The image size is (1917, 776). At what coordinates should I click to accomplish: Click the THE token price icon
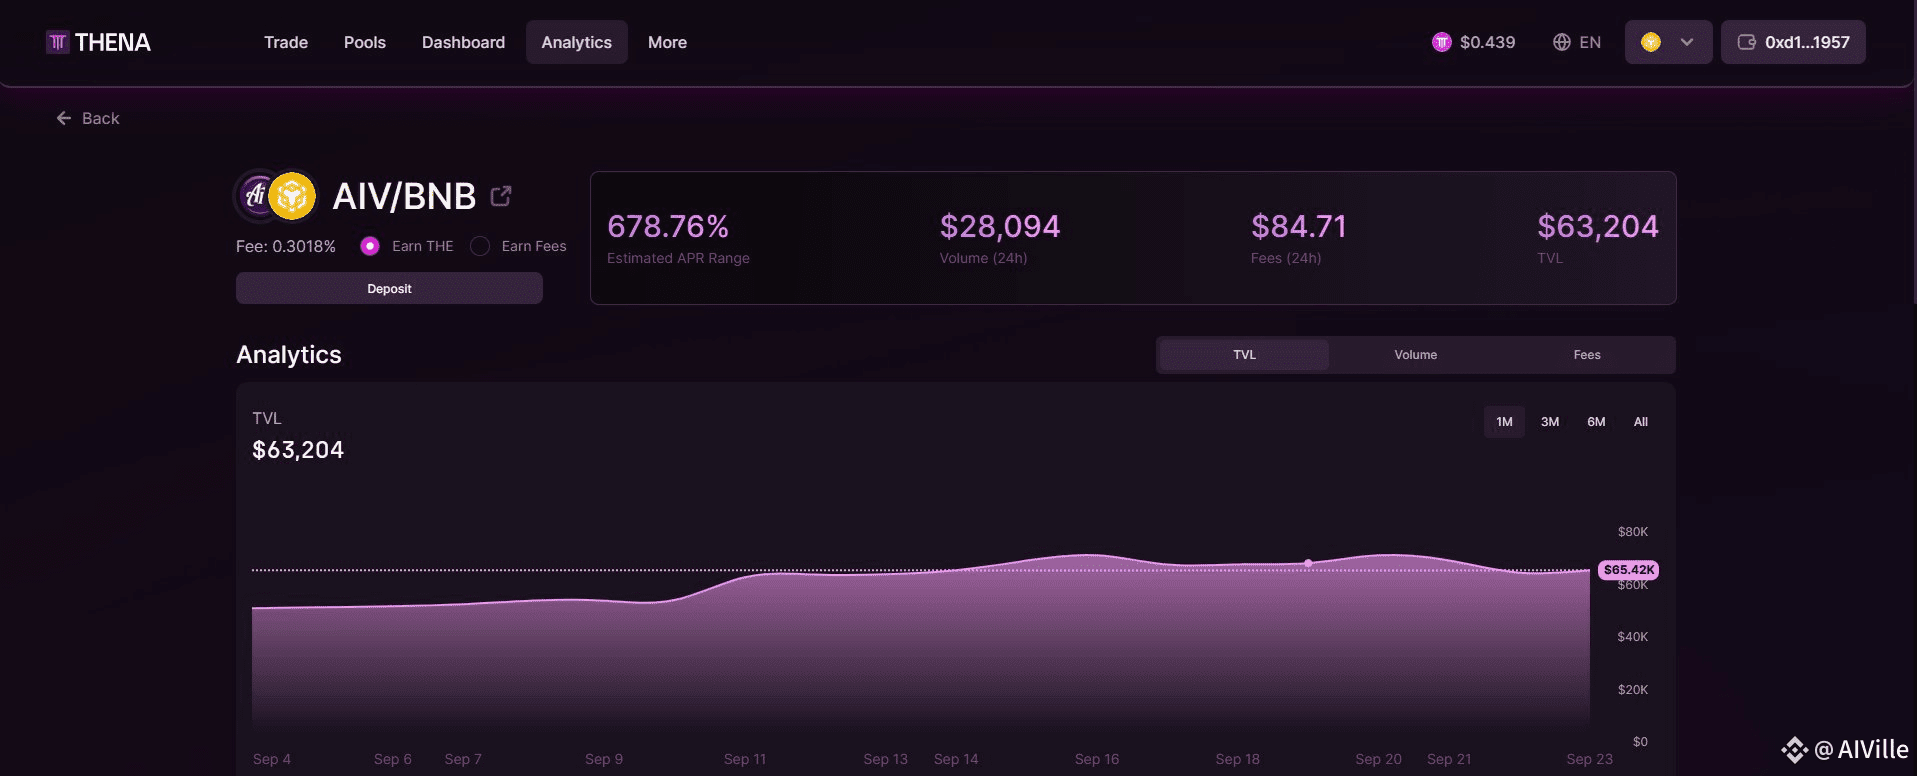pos(1441,42)
